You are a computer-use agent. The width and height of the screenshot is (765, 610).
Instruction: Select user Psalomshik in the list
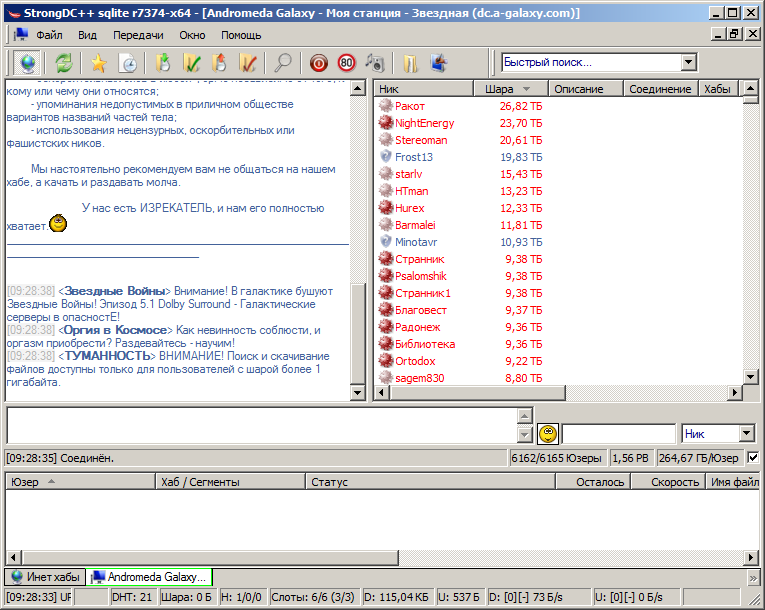click(x=420, y=276)
